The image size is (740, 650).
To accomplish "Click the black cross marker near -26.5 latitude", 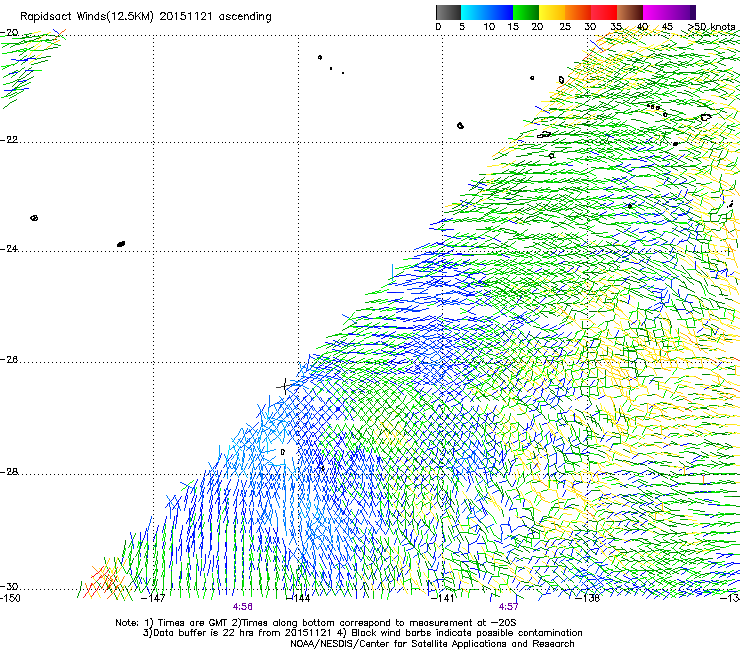I will pyautogui.click(x=285, y=386).
